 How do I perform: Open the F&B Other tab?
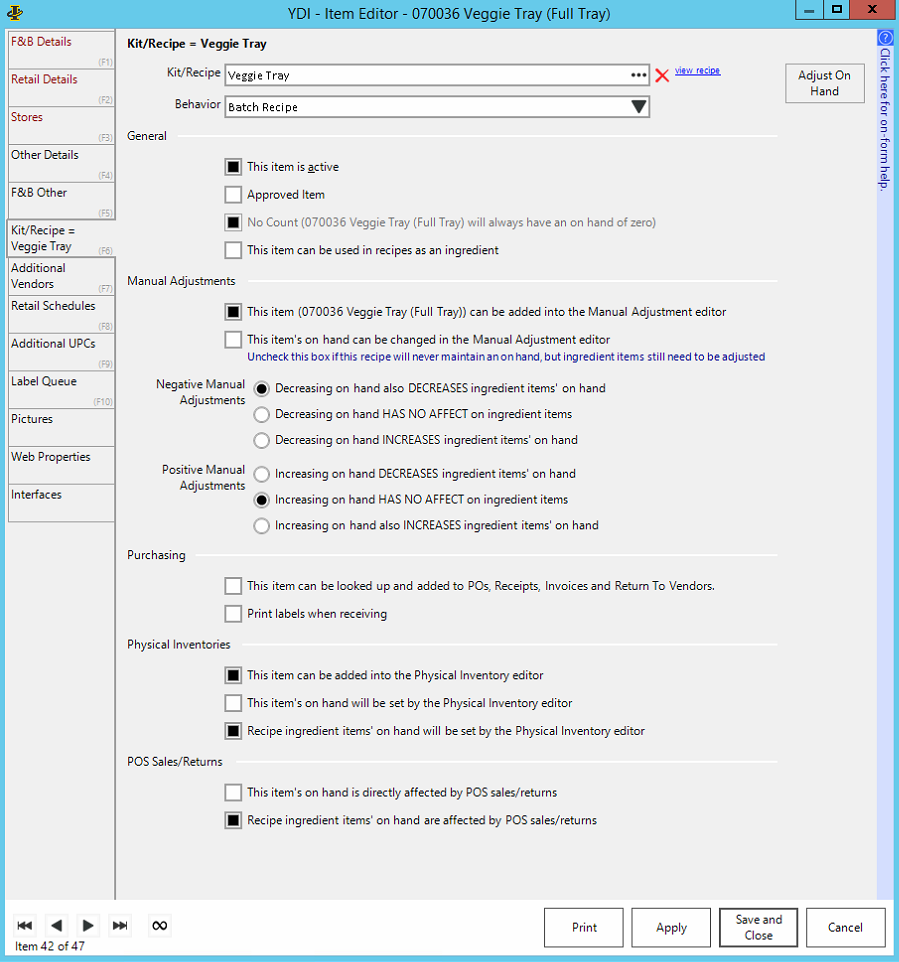point(61,201)
